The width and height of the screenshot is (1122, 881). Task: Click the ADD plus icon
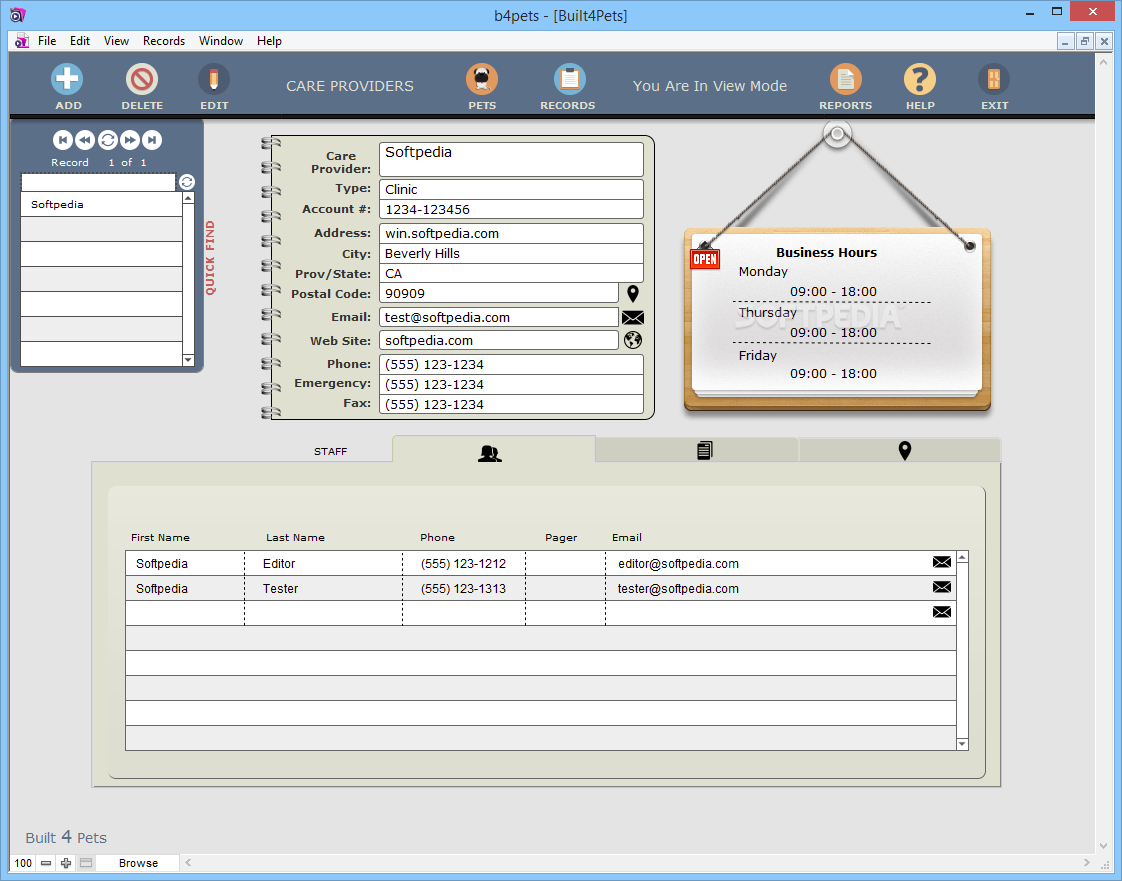(67, 79)
